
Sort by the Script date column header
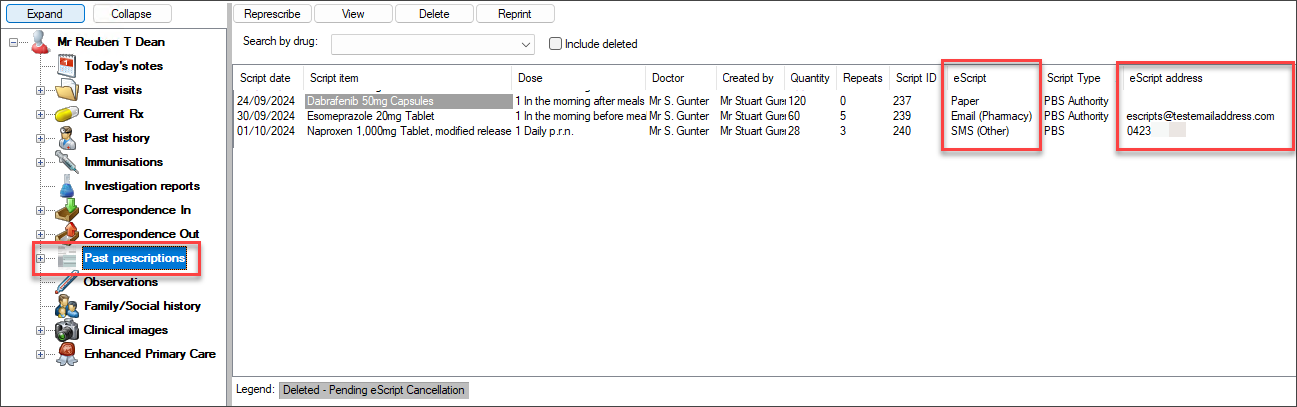point(269,78)
